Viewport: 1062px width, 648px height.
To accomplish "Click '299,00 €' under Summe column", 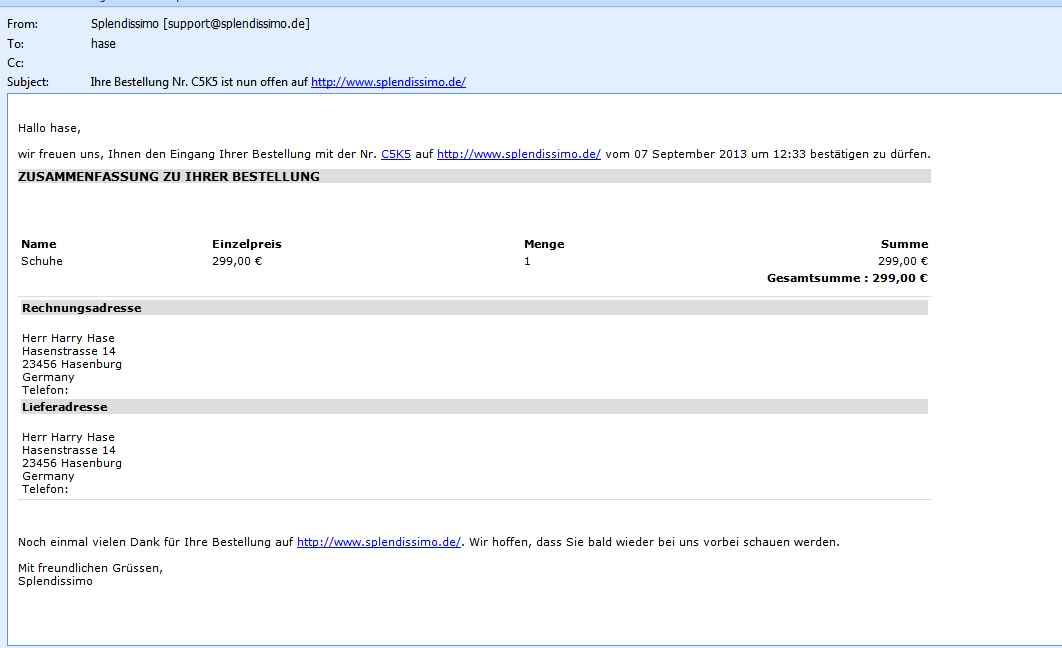I will click(x=903, y=261).
